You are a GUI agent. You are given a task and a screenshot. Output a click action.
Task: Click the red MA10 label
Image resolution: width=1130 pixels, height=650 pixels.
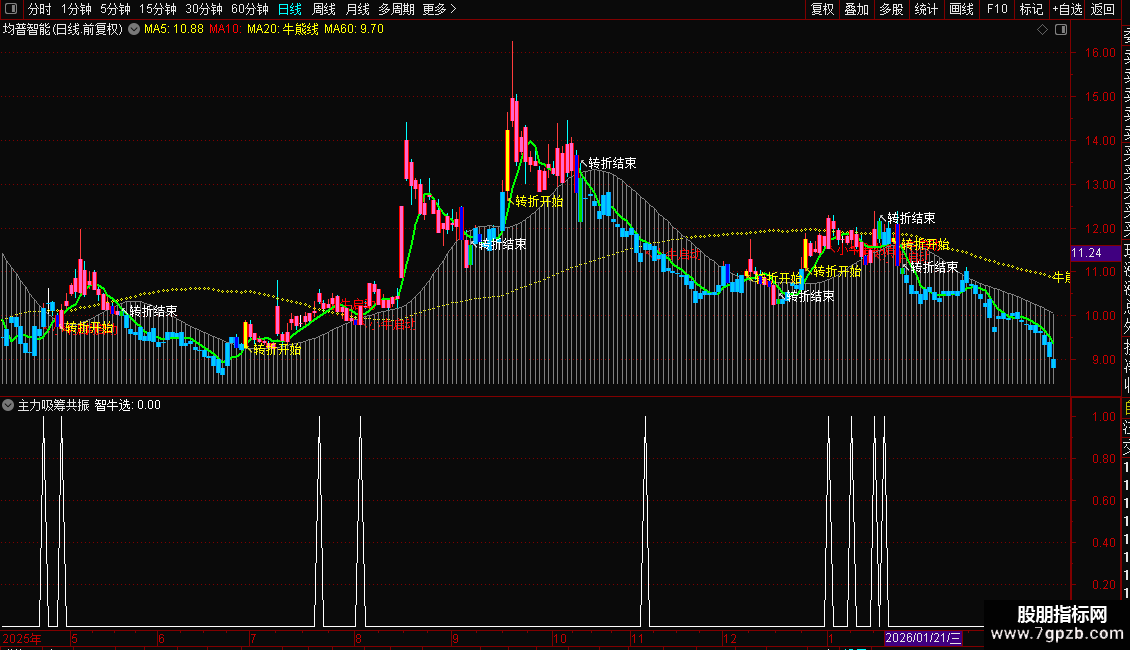[x=225, y=30]
